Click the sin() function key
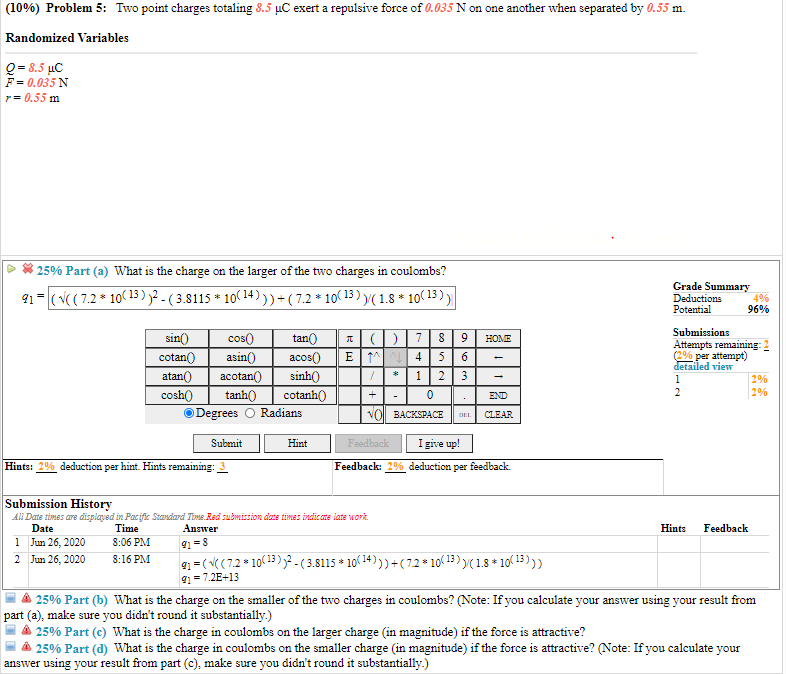786x674 pixels. tap(177, 338)
